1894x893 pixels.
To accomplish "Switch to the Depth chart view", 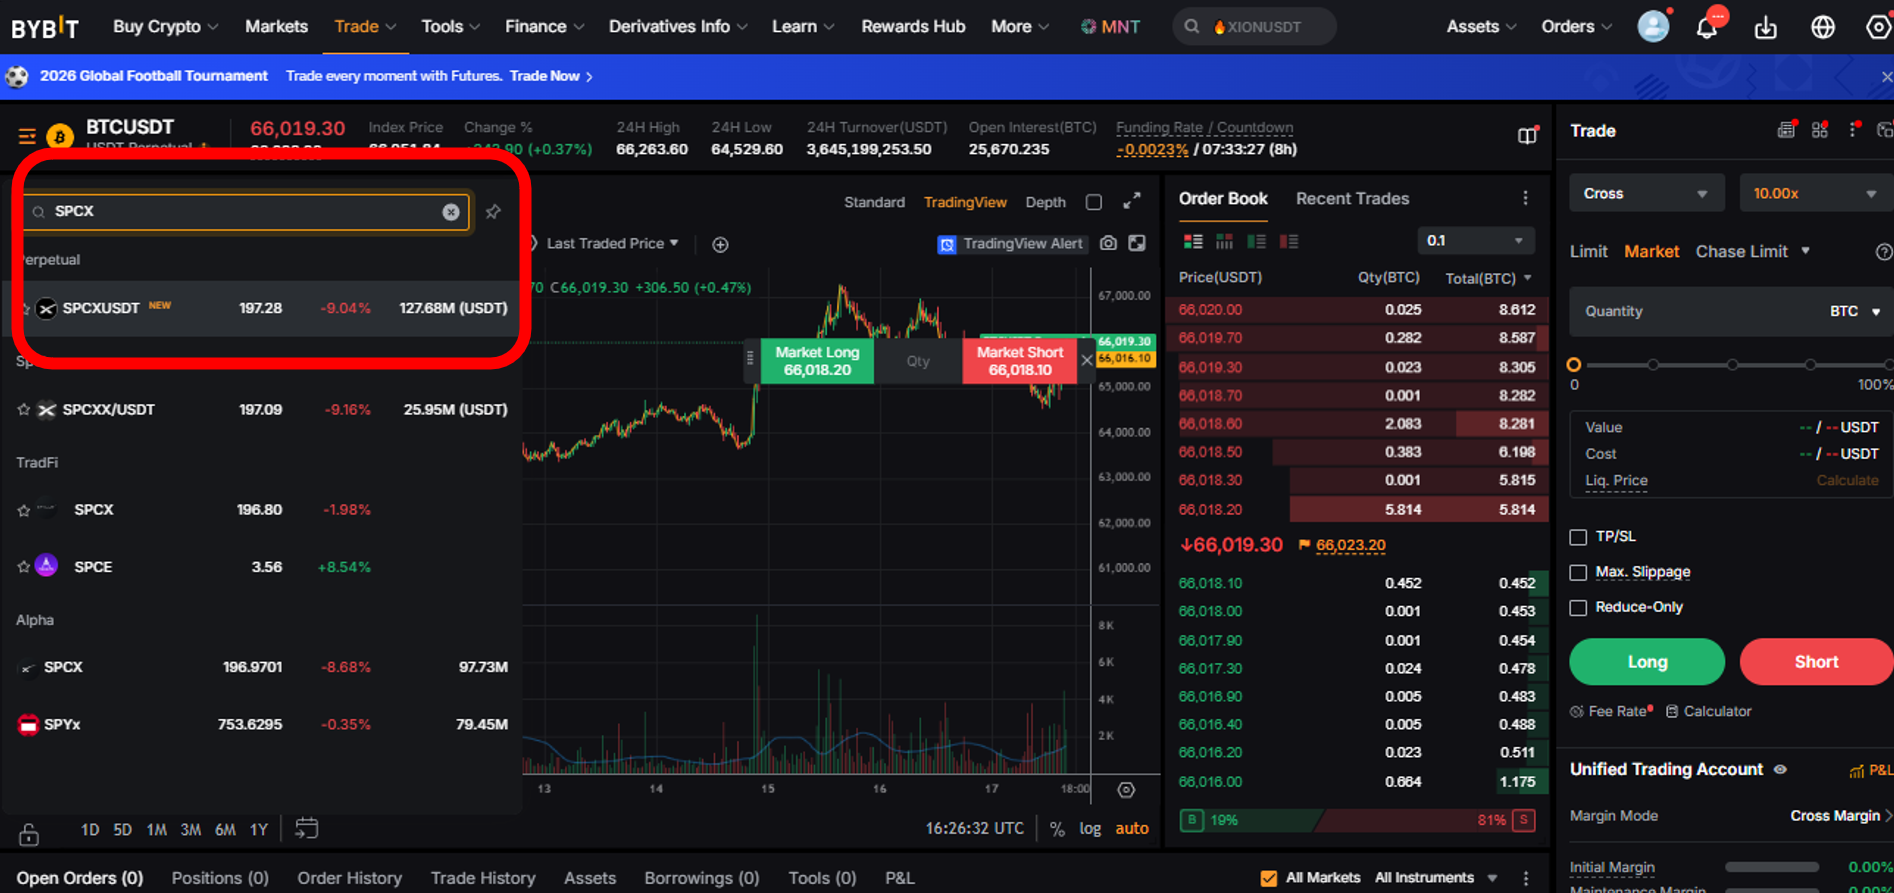I will tap(1045, 202).
